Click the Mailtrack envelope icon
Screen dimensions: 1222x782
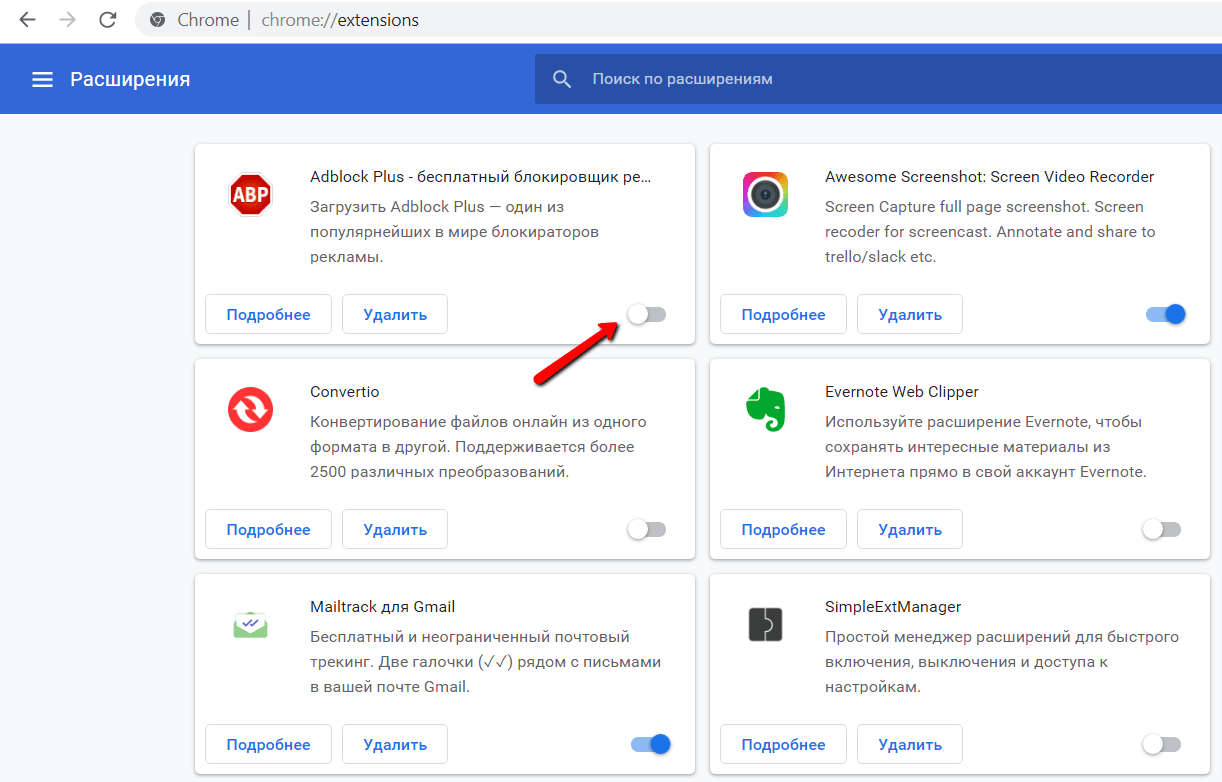pyautogui.click(x=250, y=625)
